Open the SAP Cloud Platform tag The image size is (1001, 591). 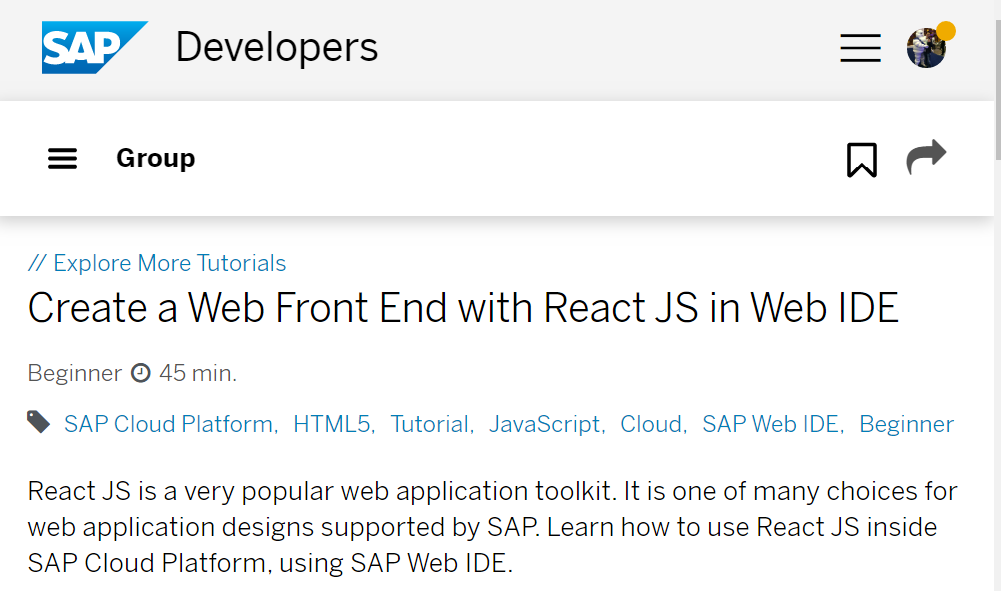click(x=170, y=424)
